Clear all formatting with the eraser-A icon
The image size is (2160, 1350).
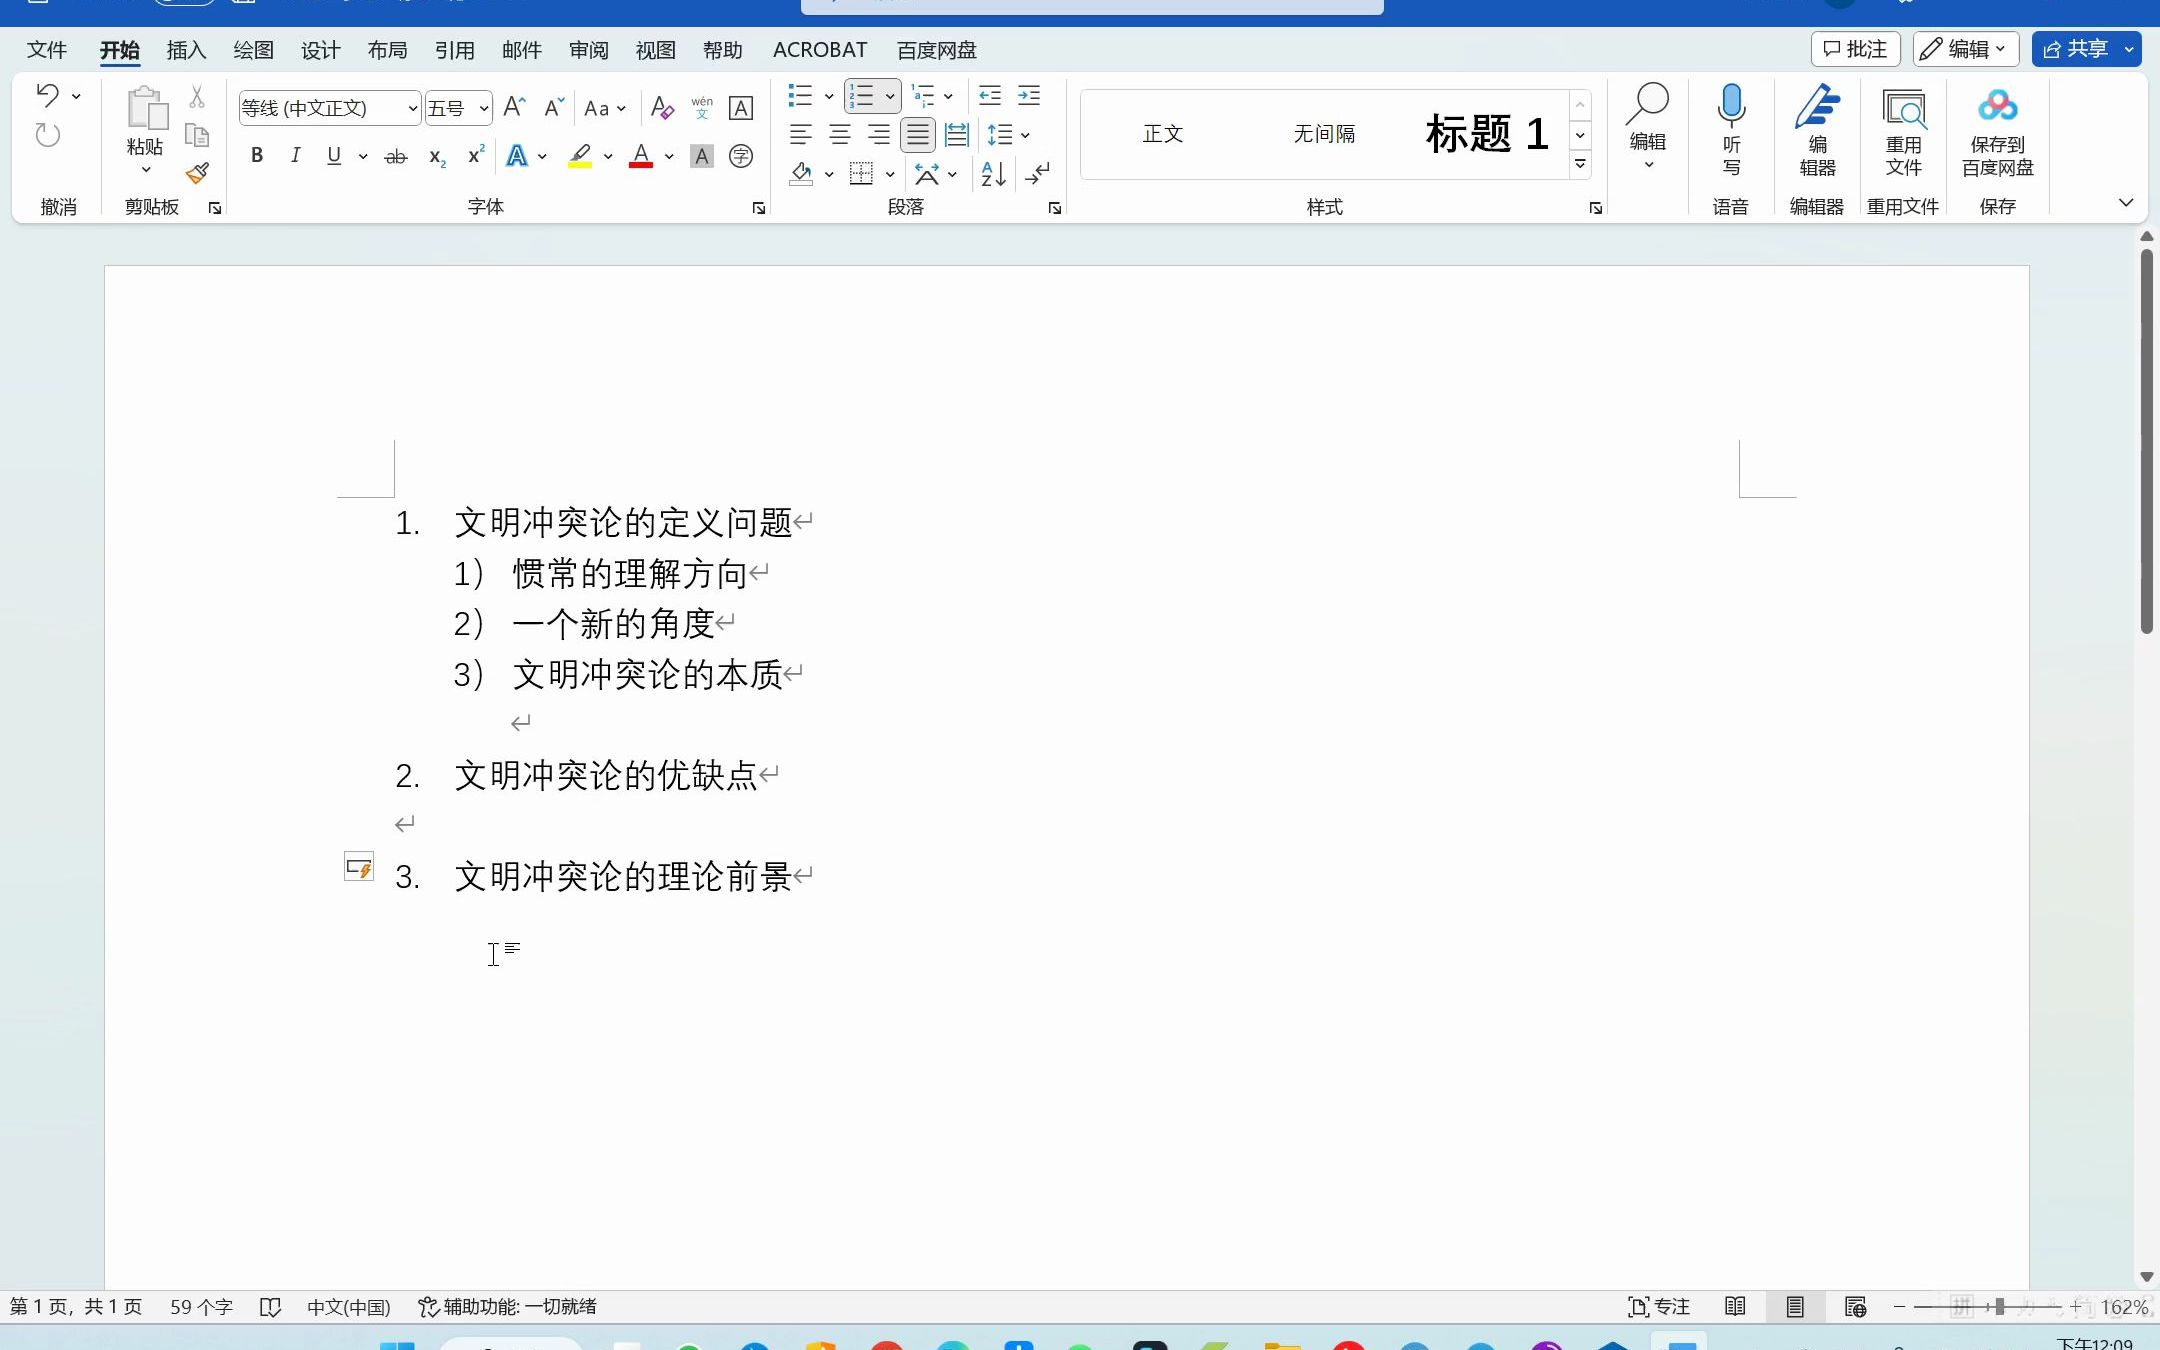click(x=662, y=107)
